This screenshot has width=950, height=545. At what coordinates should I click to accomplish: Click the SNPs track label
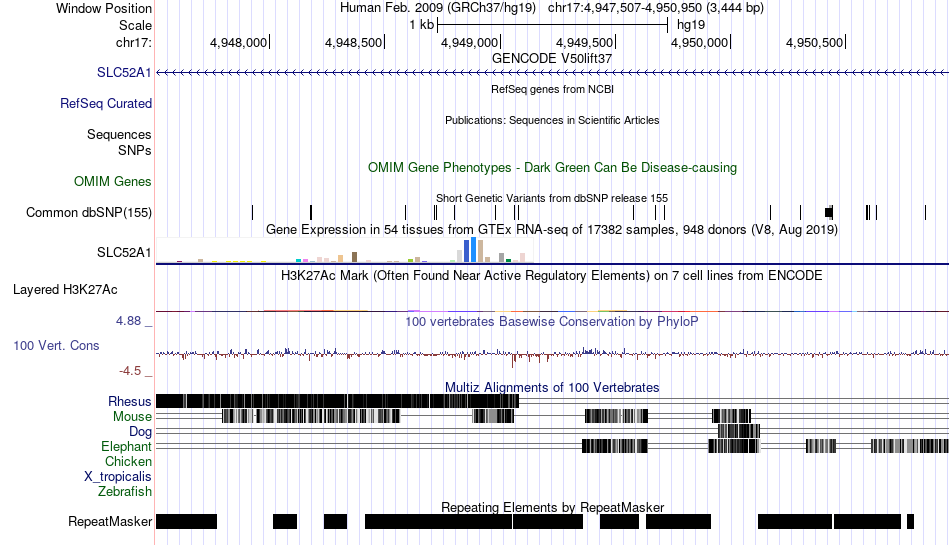(x=135, y=150)
